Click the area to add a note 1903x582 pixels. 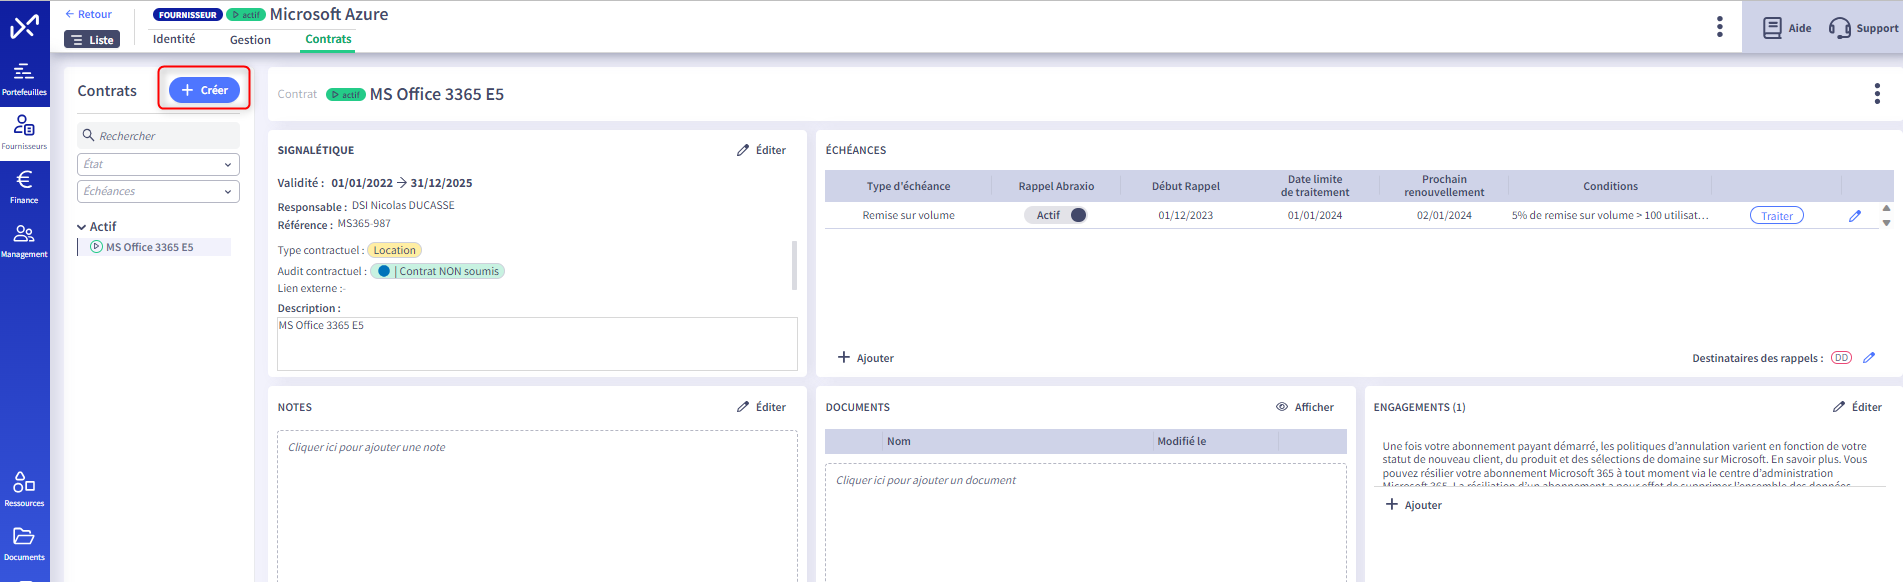(537, 505)
